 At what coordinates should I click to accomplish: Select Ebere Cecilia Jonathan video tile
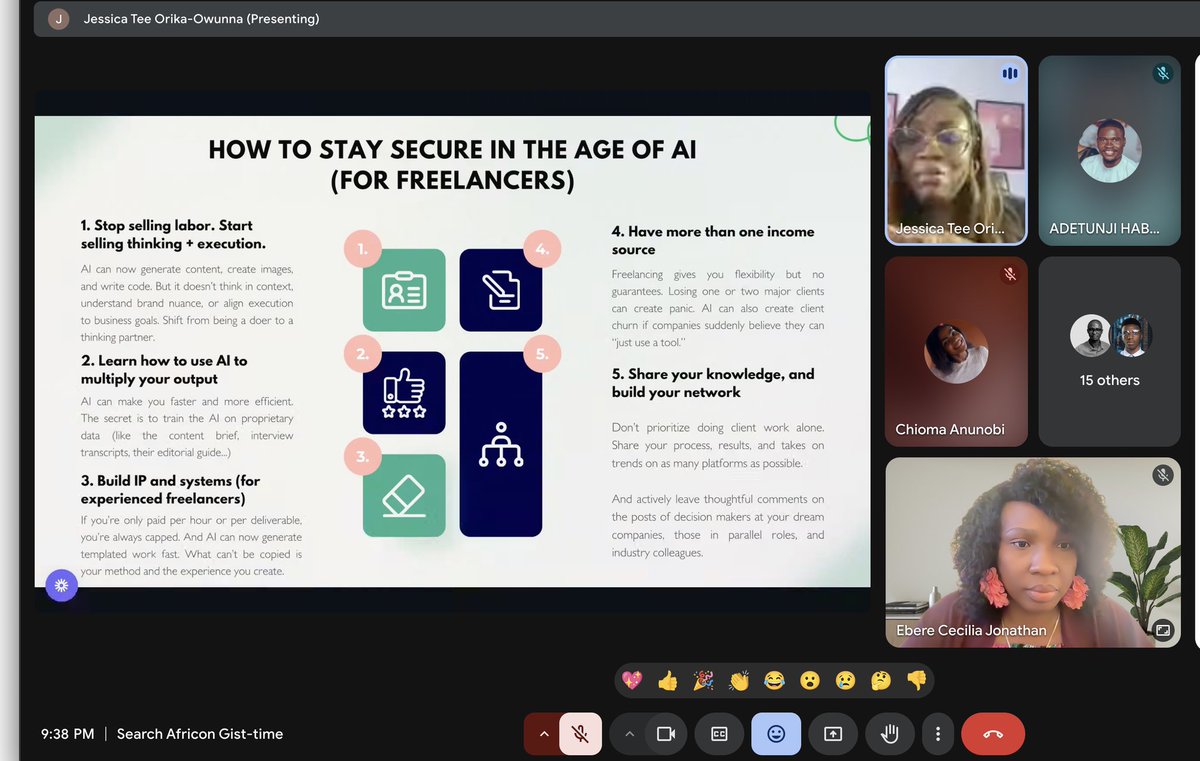[1033, 552]
